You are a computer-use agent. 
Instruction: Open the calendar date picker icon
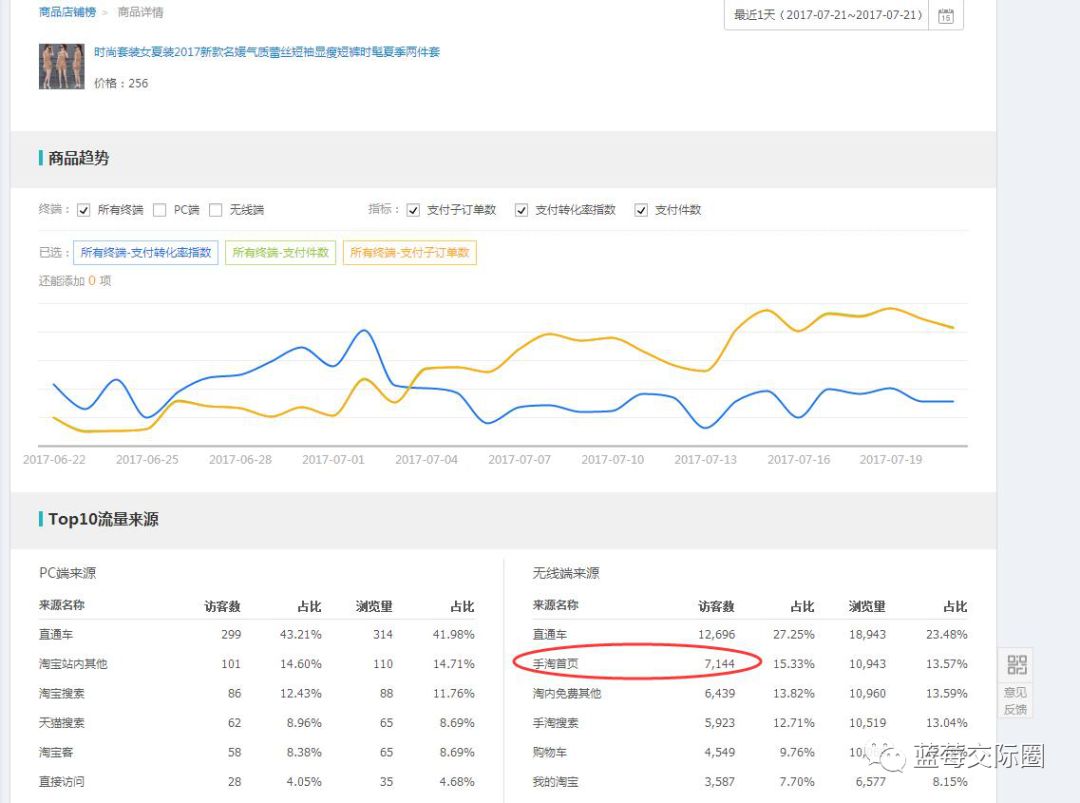click(x=945, y=15)
